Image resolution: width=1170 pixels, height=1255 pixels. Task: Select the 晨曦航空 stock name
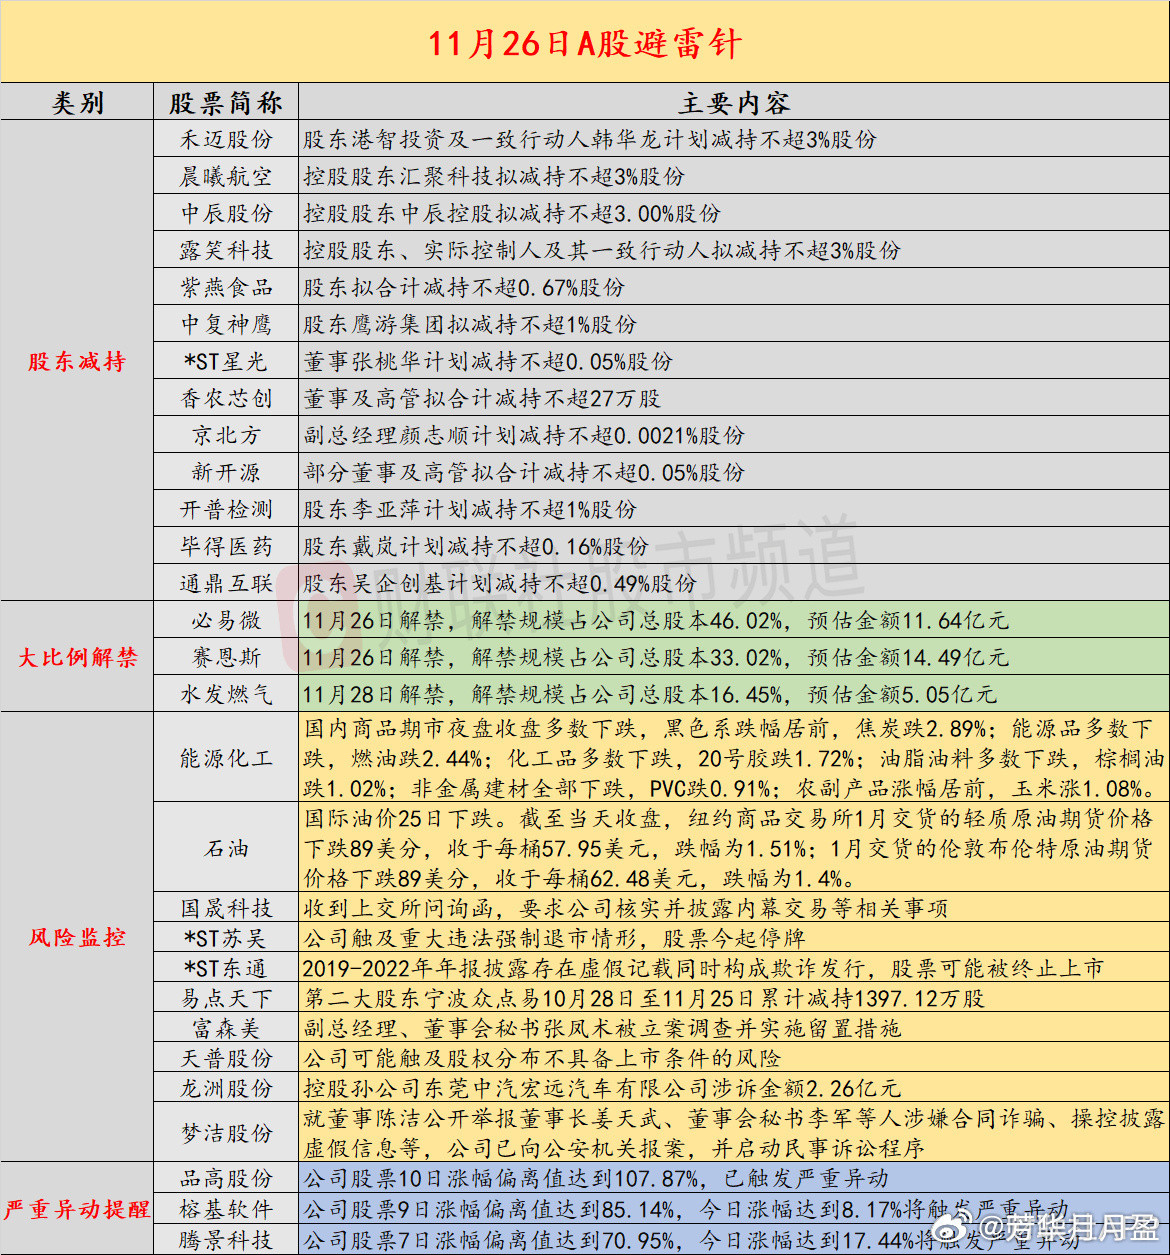[225, 176]
